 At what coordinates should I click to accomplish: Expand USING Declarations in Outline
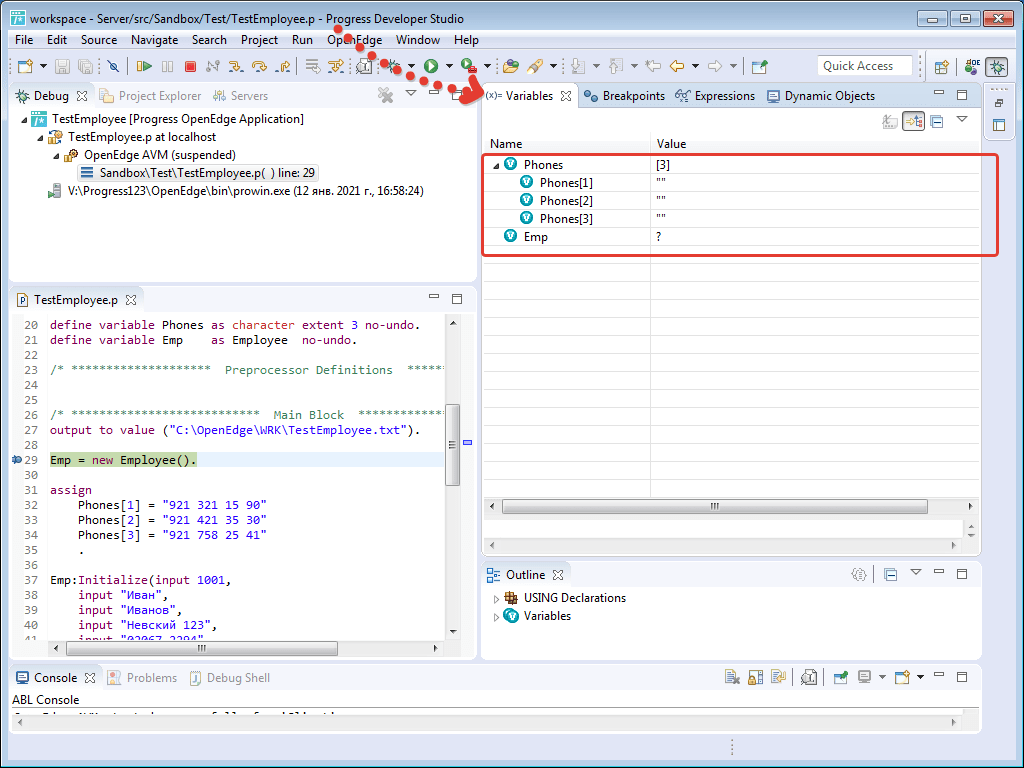[496, 599]
